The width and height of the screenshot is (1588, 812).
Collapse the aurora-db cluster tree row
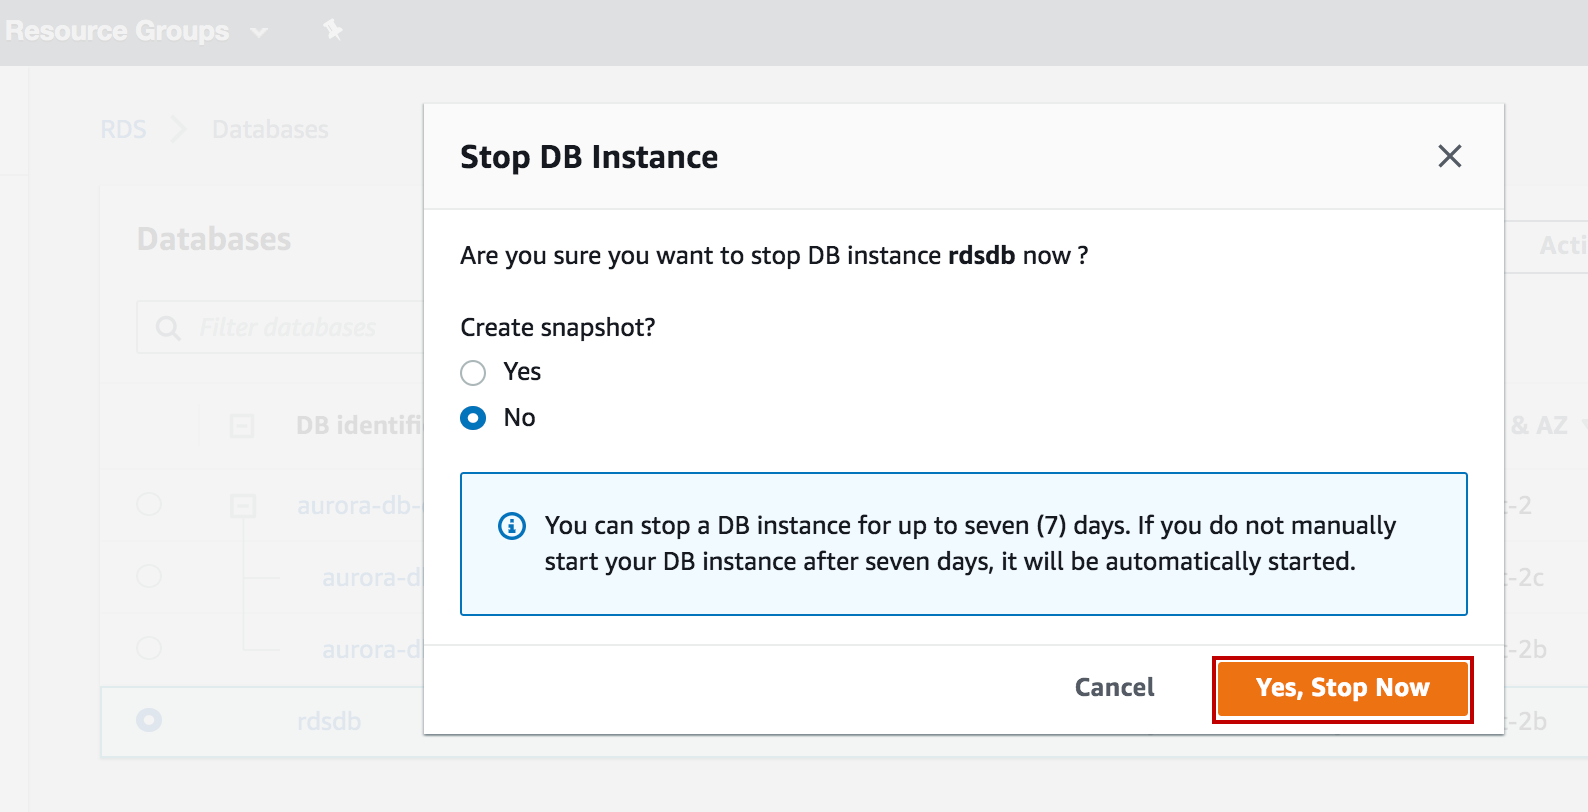(243, 506)
